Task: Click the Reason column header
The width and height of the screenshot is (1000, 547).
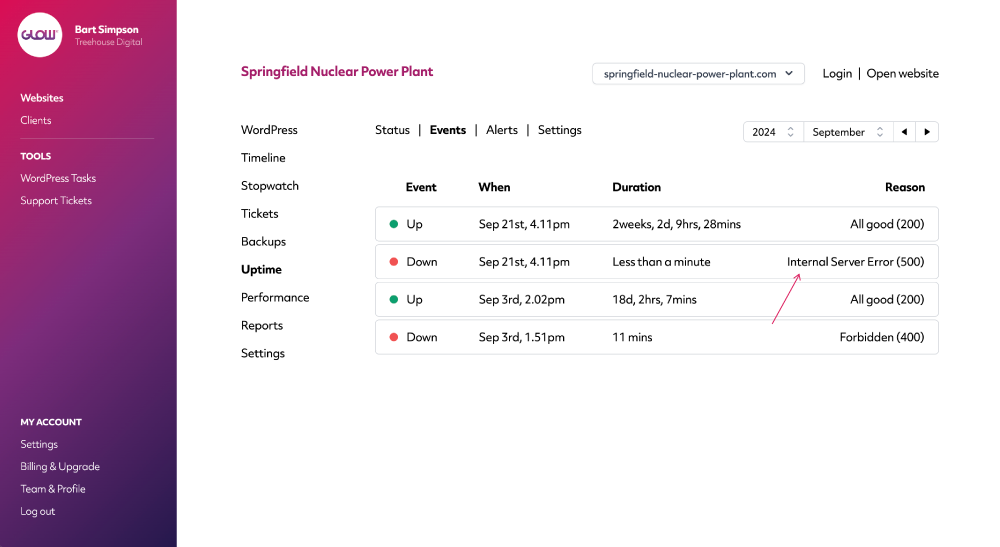Action: (x=905, y=187)
